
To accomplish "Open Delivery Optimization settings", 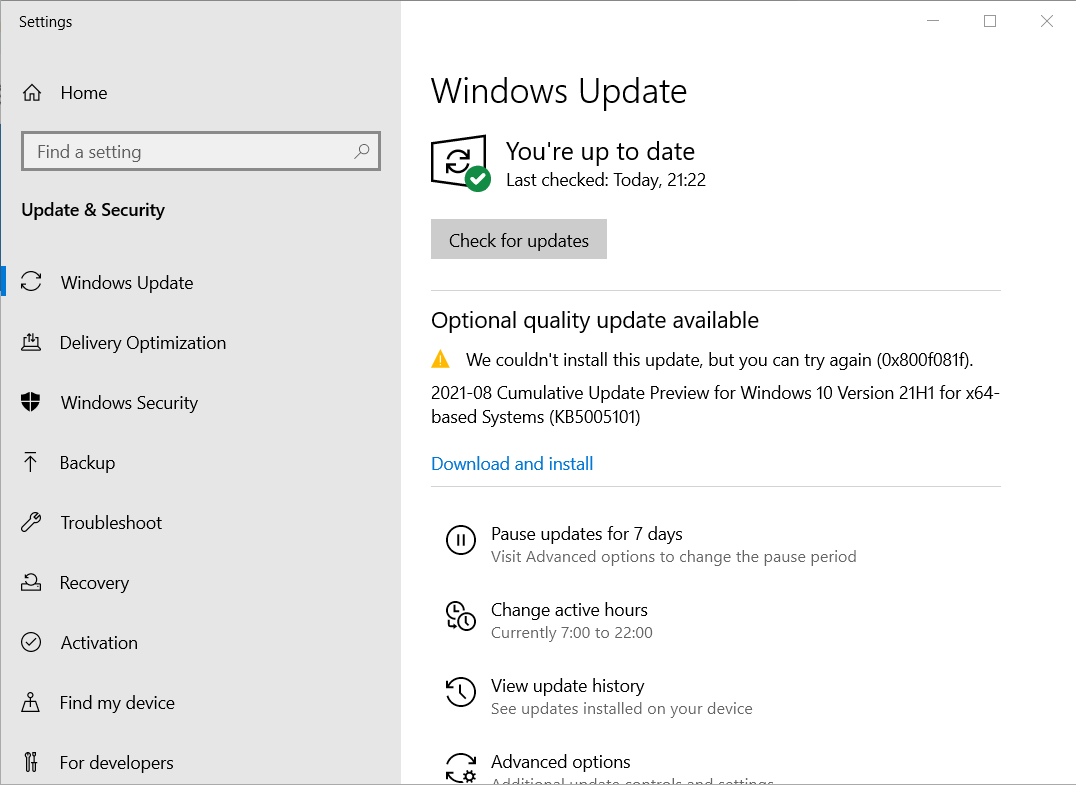I will point(200,342).
